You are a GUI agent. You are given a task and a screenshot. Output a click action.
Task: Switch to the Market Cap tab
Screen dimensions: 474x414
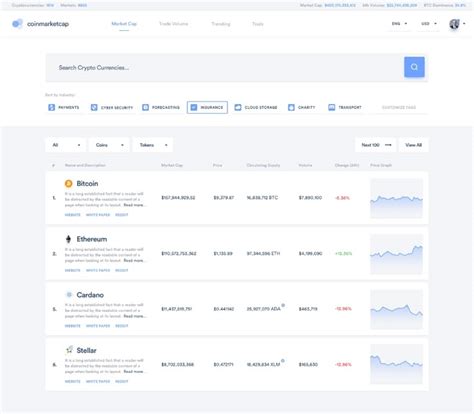click(x=124, y=24)
